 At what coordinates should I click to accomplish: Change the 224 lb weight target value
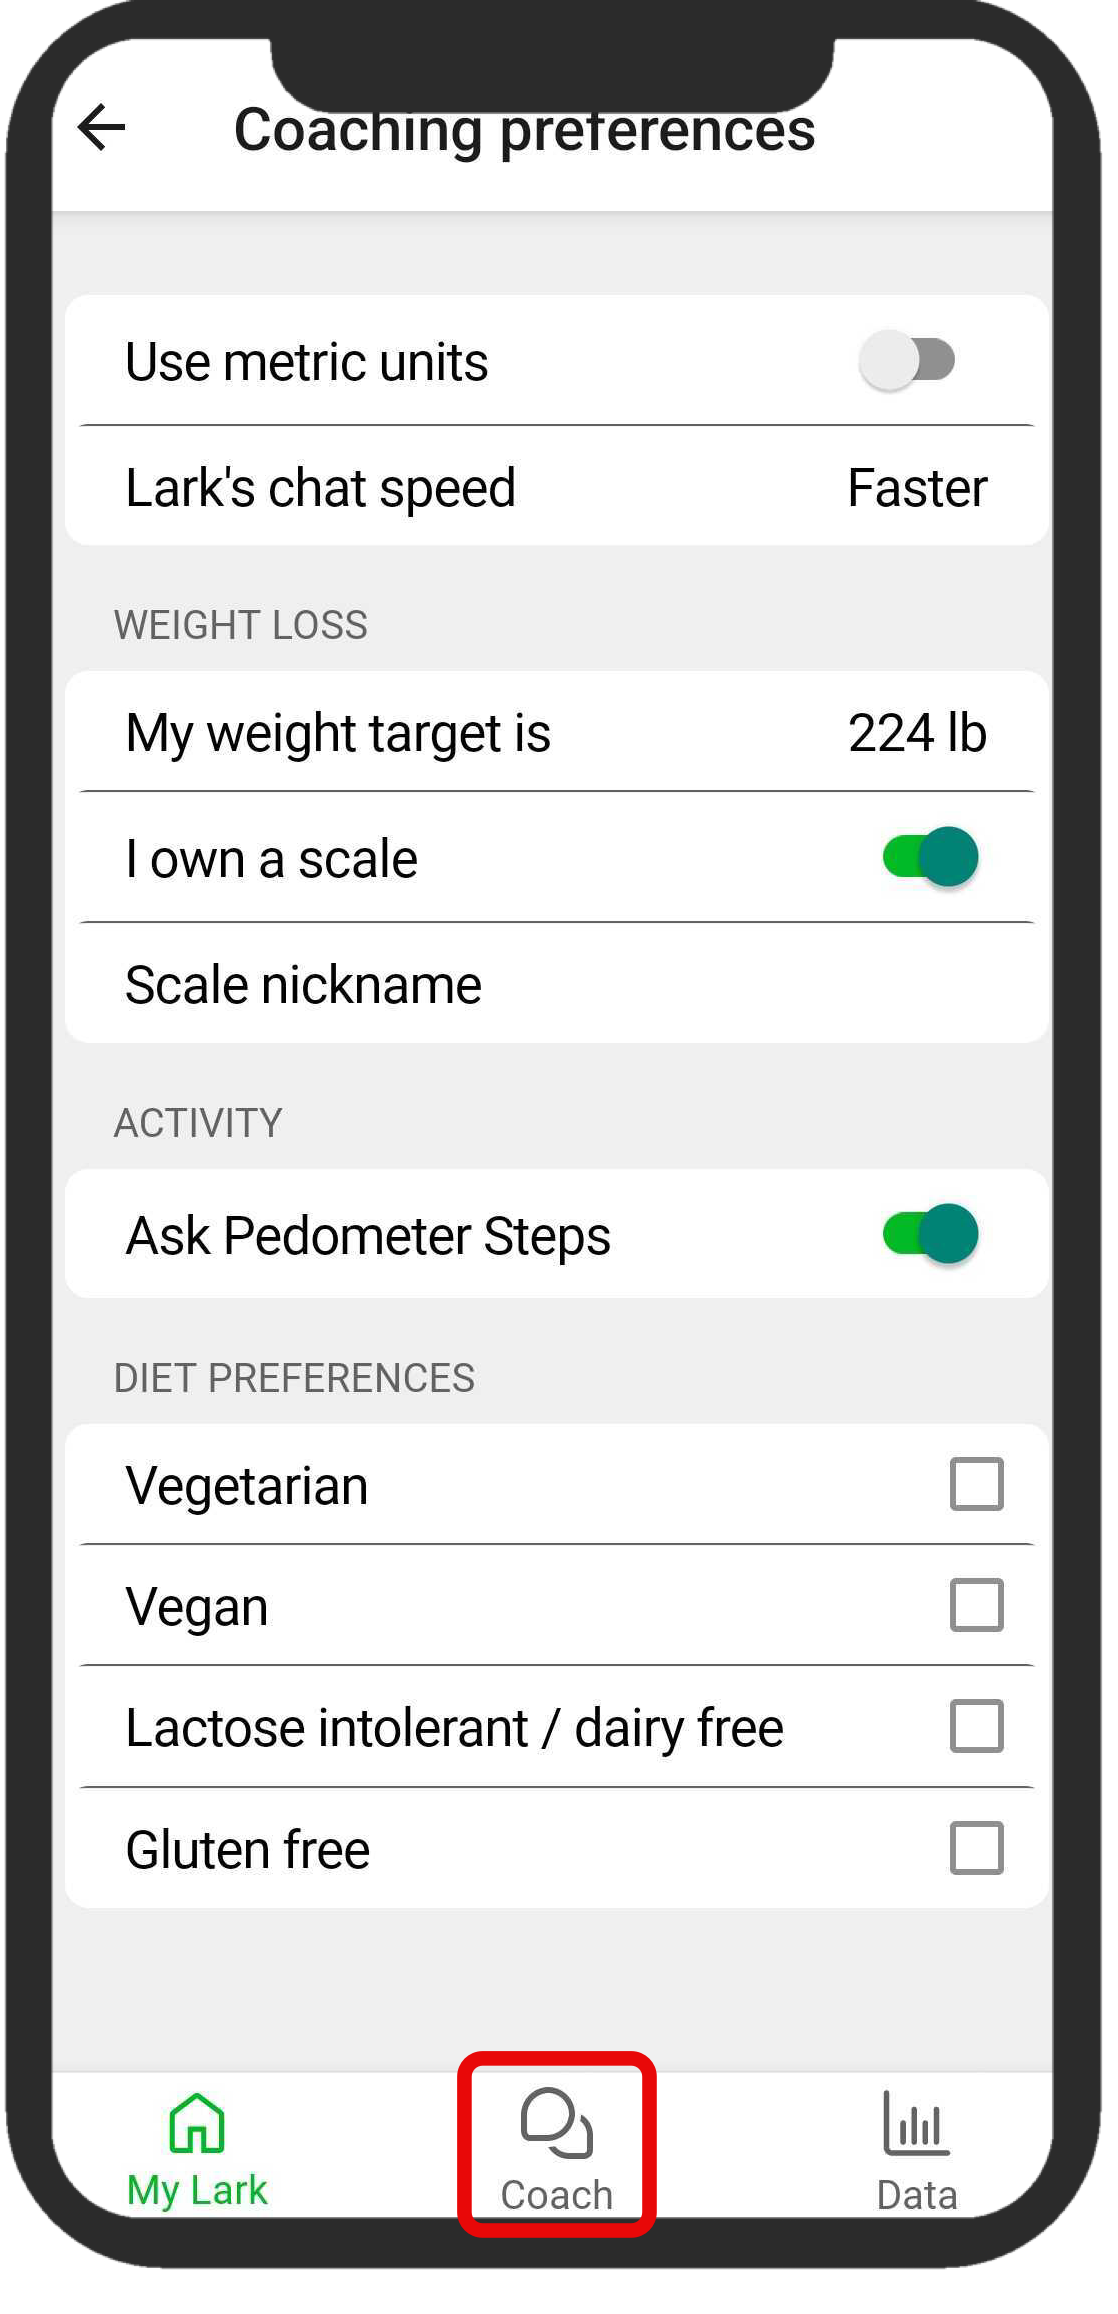(x=917, y=733)
